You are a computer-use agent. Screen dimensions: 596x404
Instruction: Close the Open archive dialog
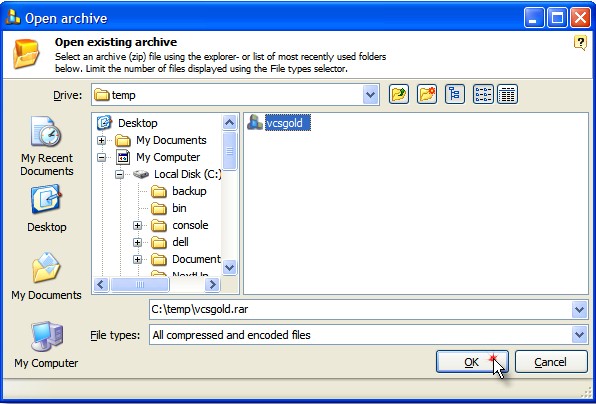click(x=580, y=18)
